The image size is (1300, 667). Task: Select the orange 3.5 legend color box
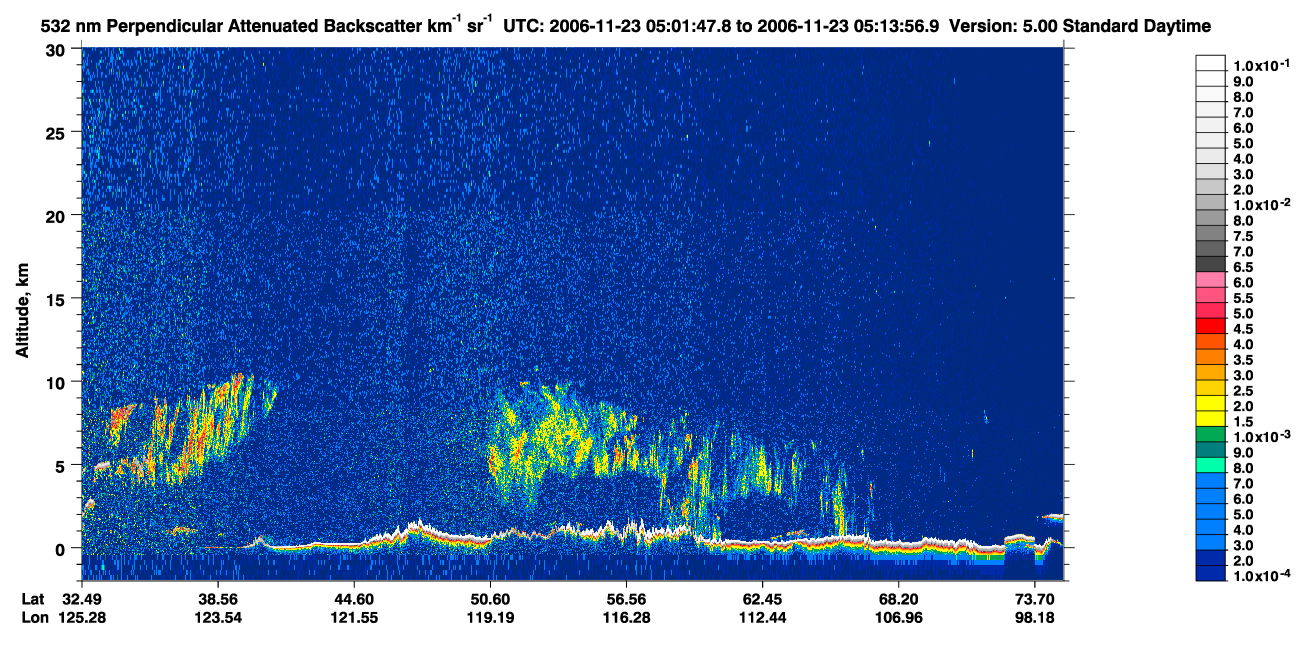[1210, 357]
